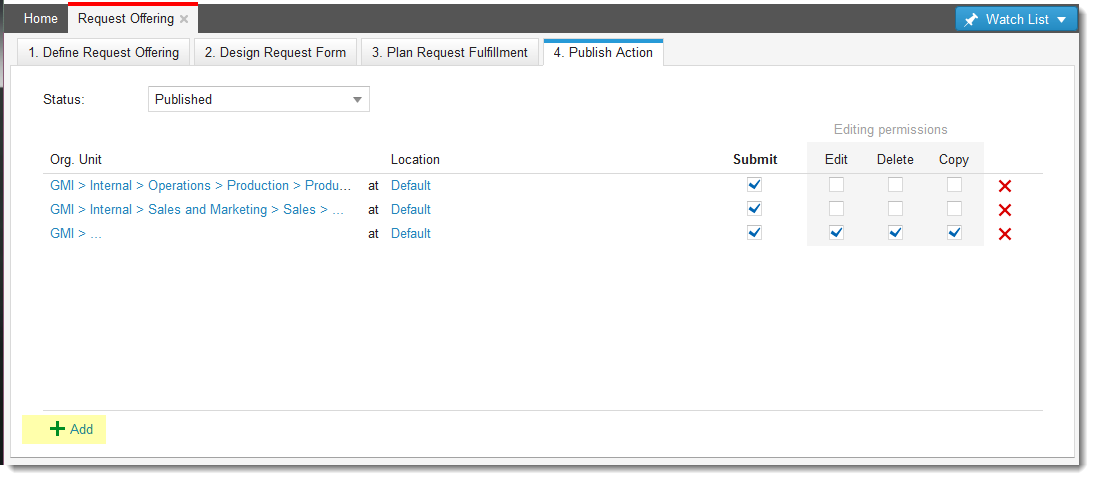The width and height of the screenshot is (1094, 480).
Task: Uncheck Copy for the 'GMI > ...' row
Action: click(954, 232)
